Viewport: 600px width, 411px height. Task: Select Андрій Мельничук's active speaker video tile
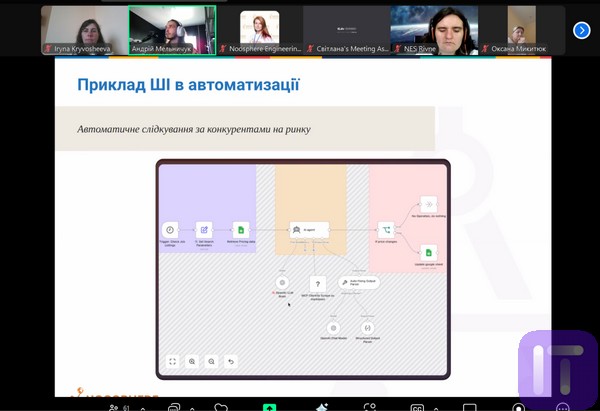tap(172, 30)
